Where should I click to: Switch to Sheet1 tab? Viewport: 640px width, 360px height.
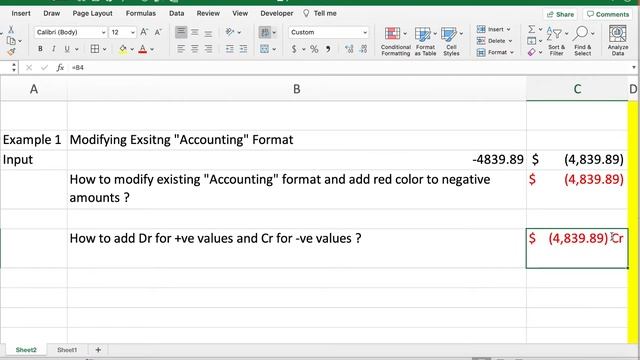[67, 350]
